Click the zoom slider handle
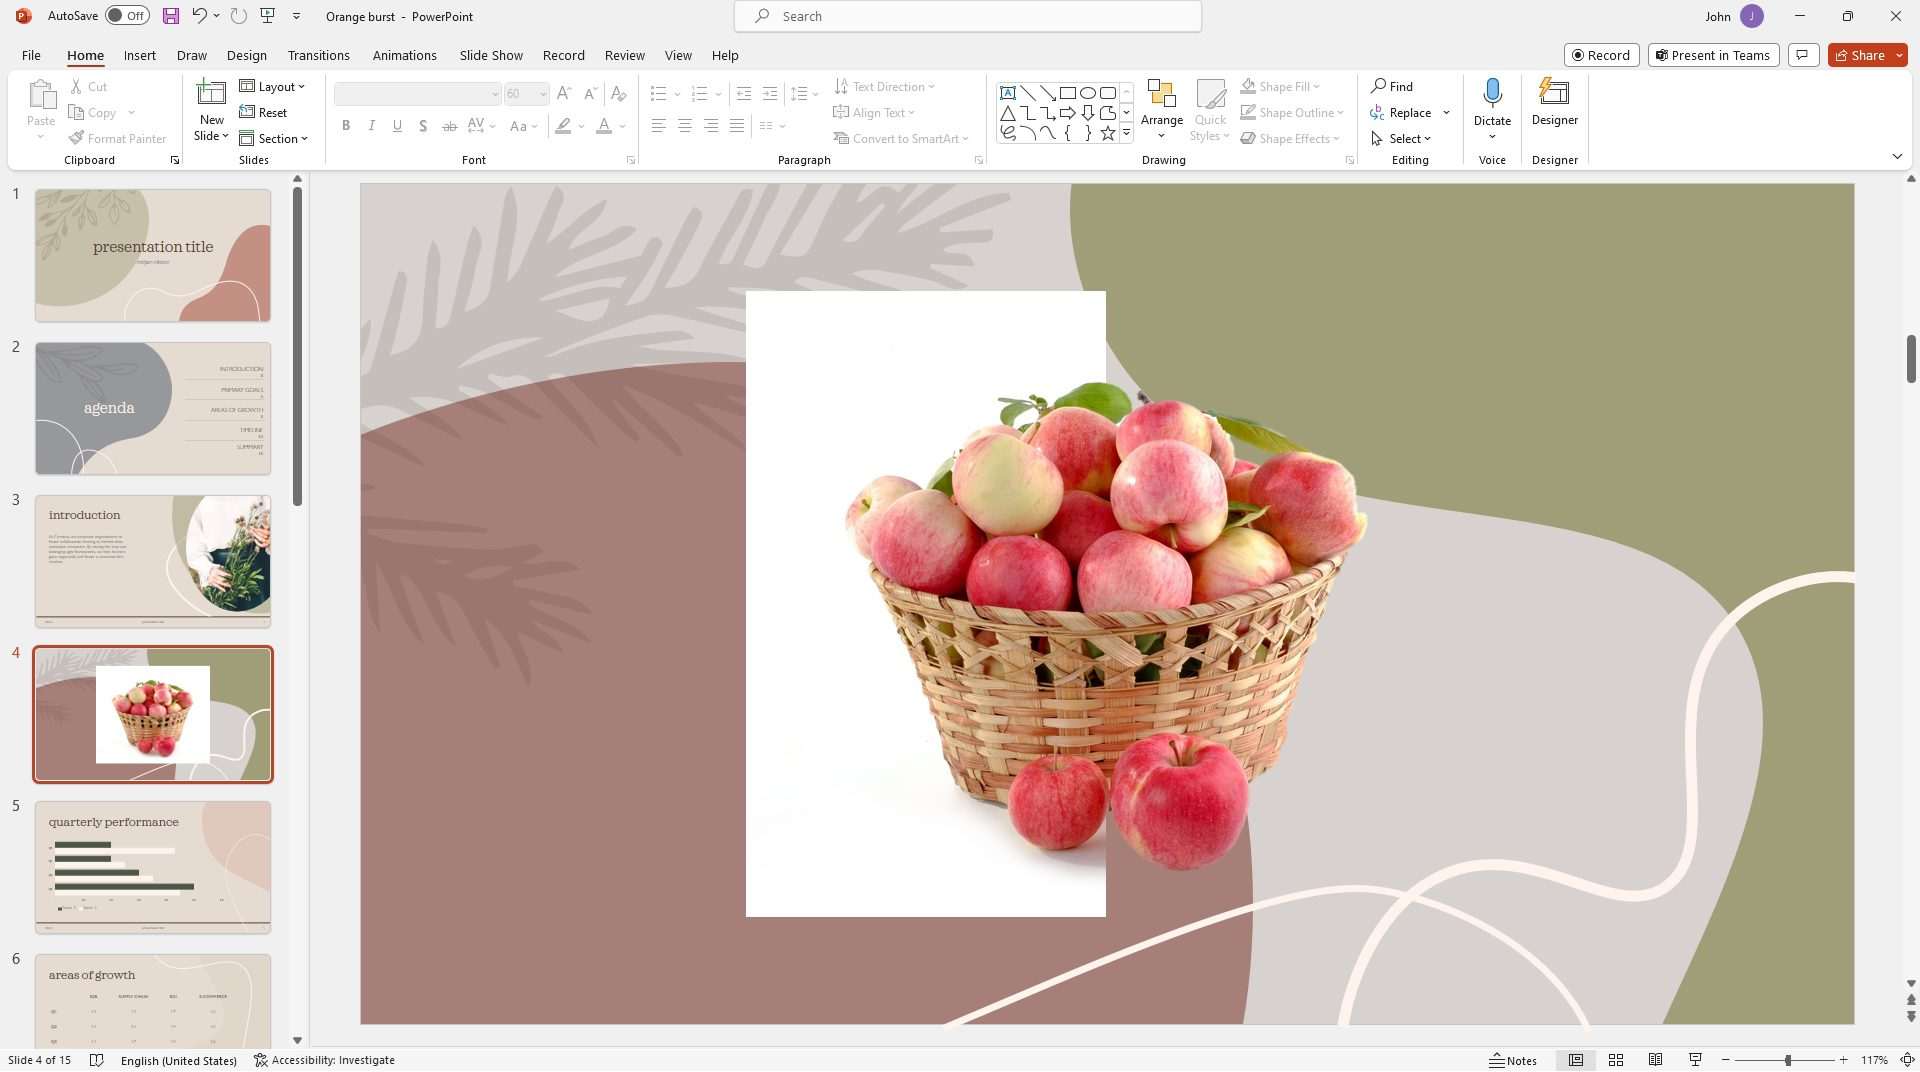1920x1072 pixels. coord(1788,1060)
